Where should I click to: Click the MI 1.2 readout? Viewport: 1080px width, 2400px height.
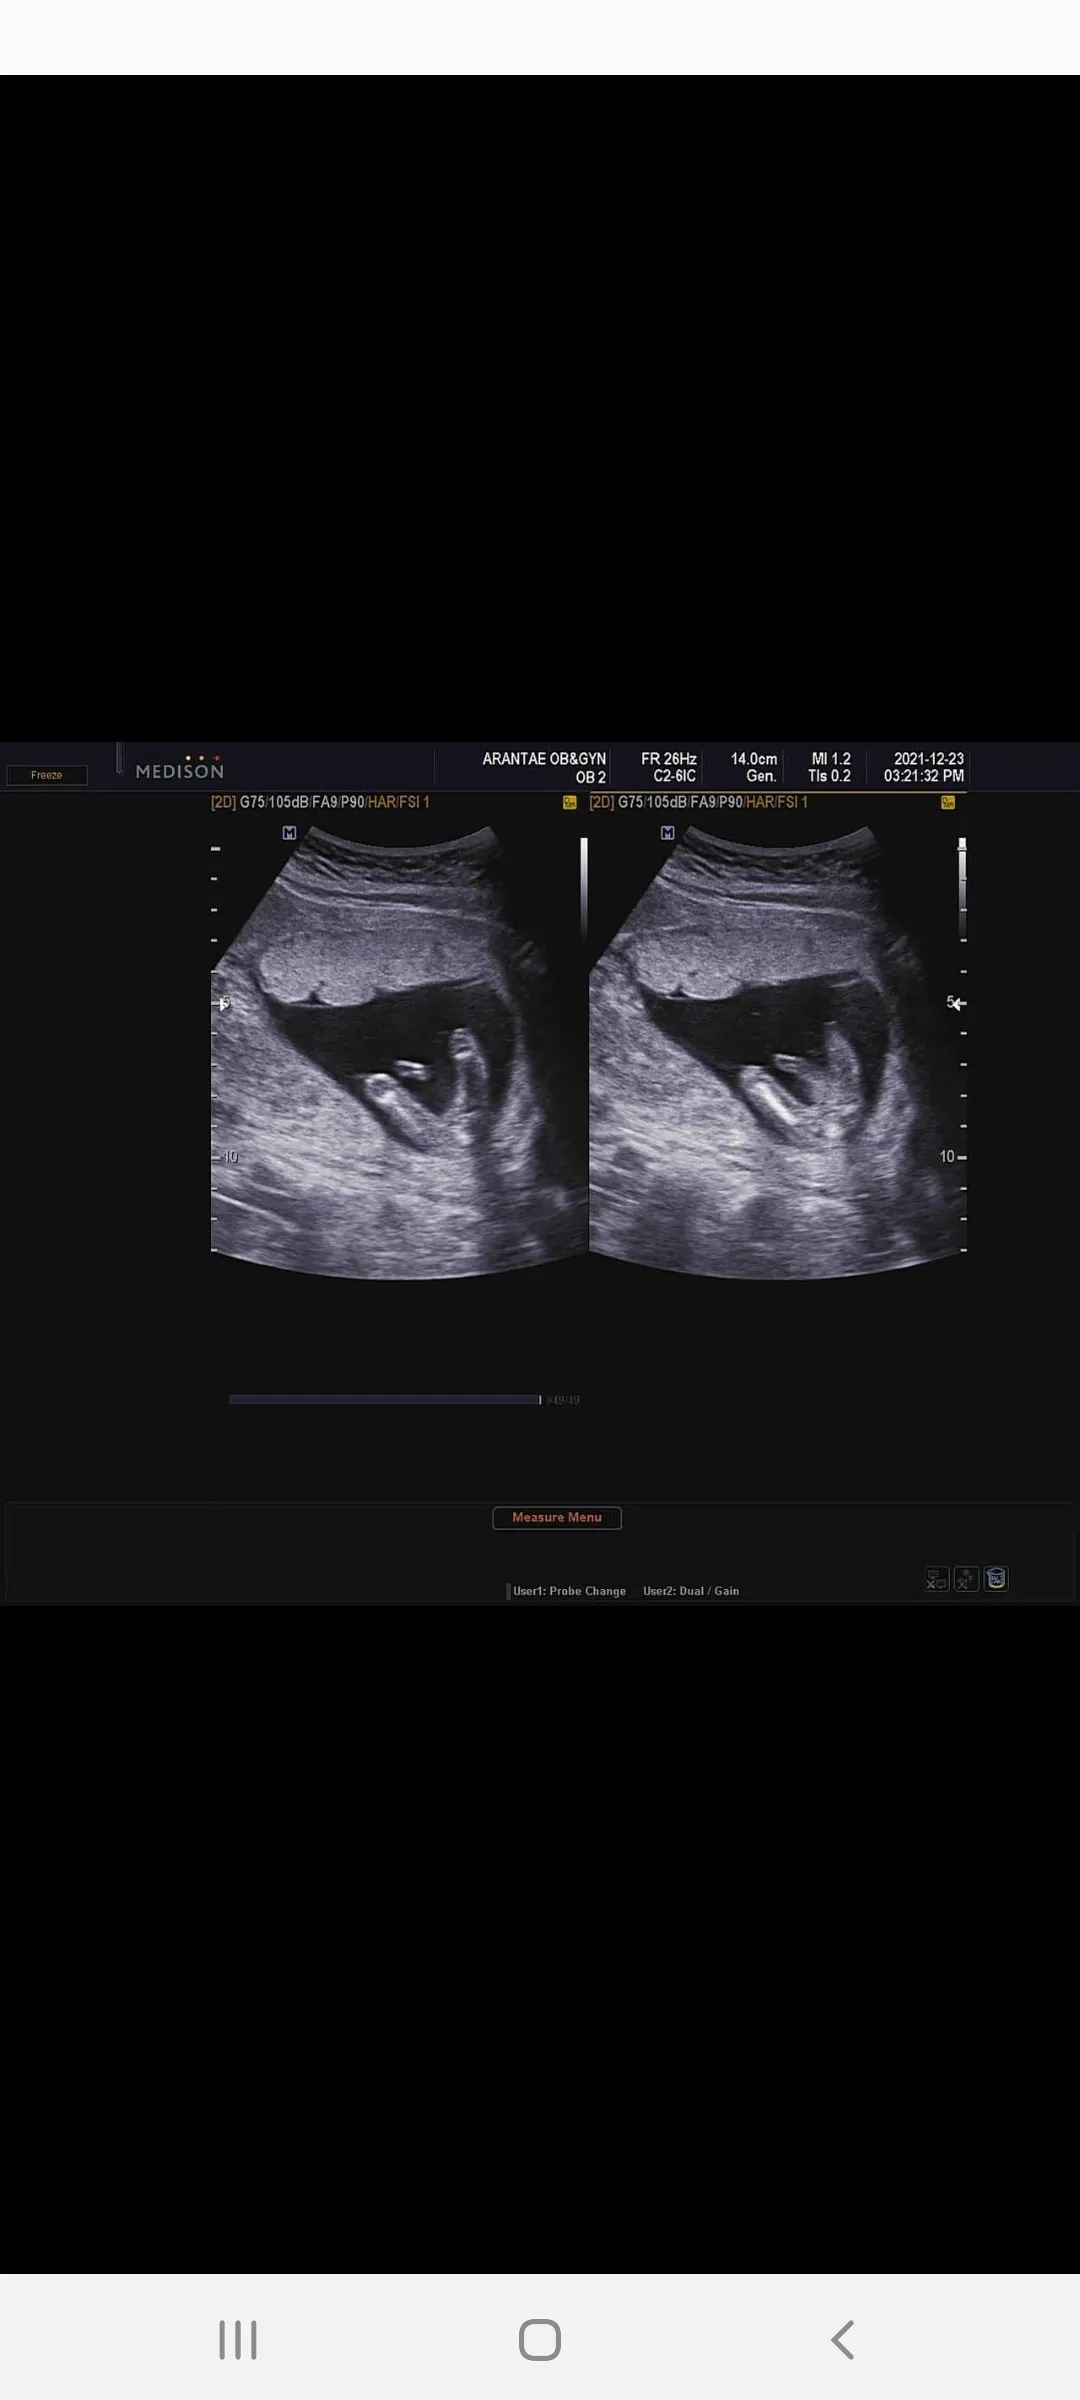(831, 759)
